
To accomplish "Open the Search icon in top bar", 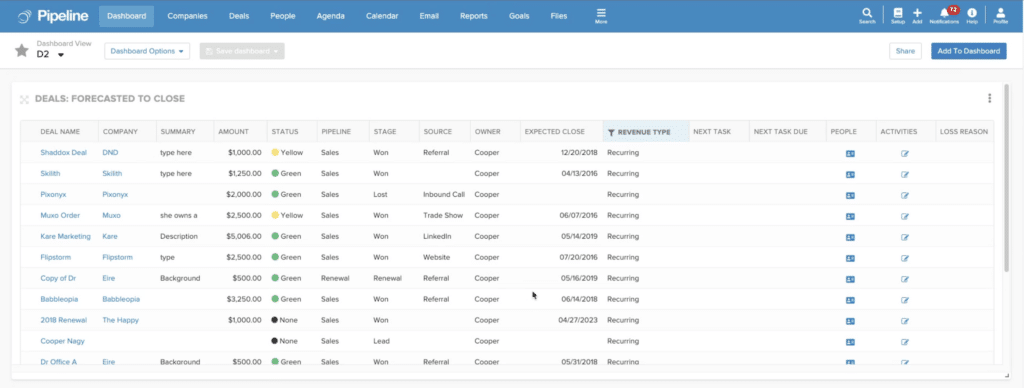I will (x=867, y=16).
